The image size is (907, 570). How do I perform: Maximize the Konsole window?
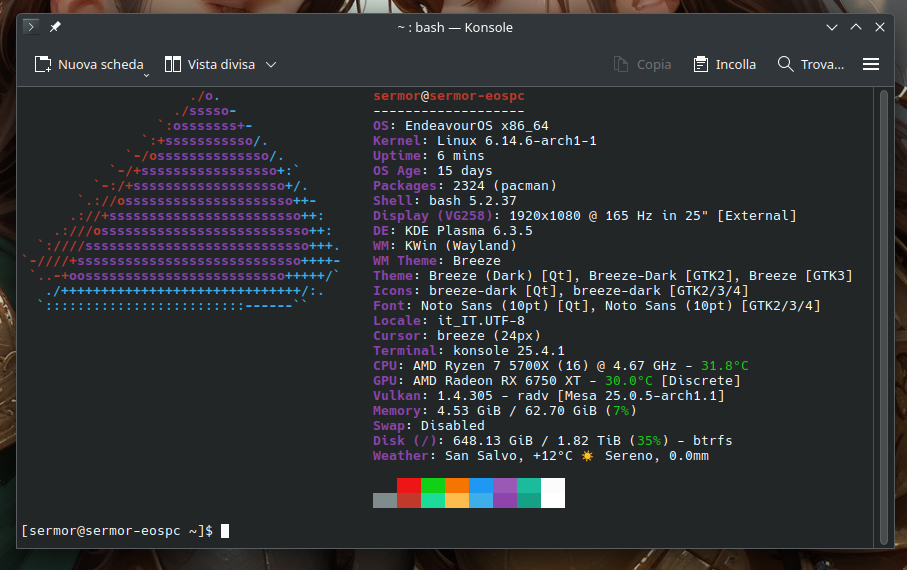856,27
